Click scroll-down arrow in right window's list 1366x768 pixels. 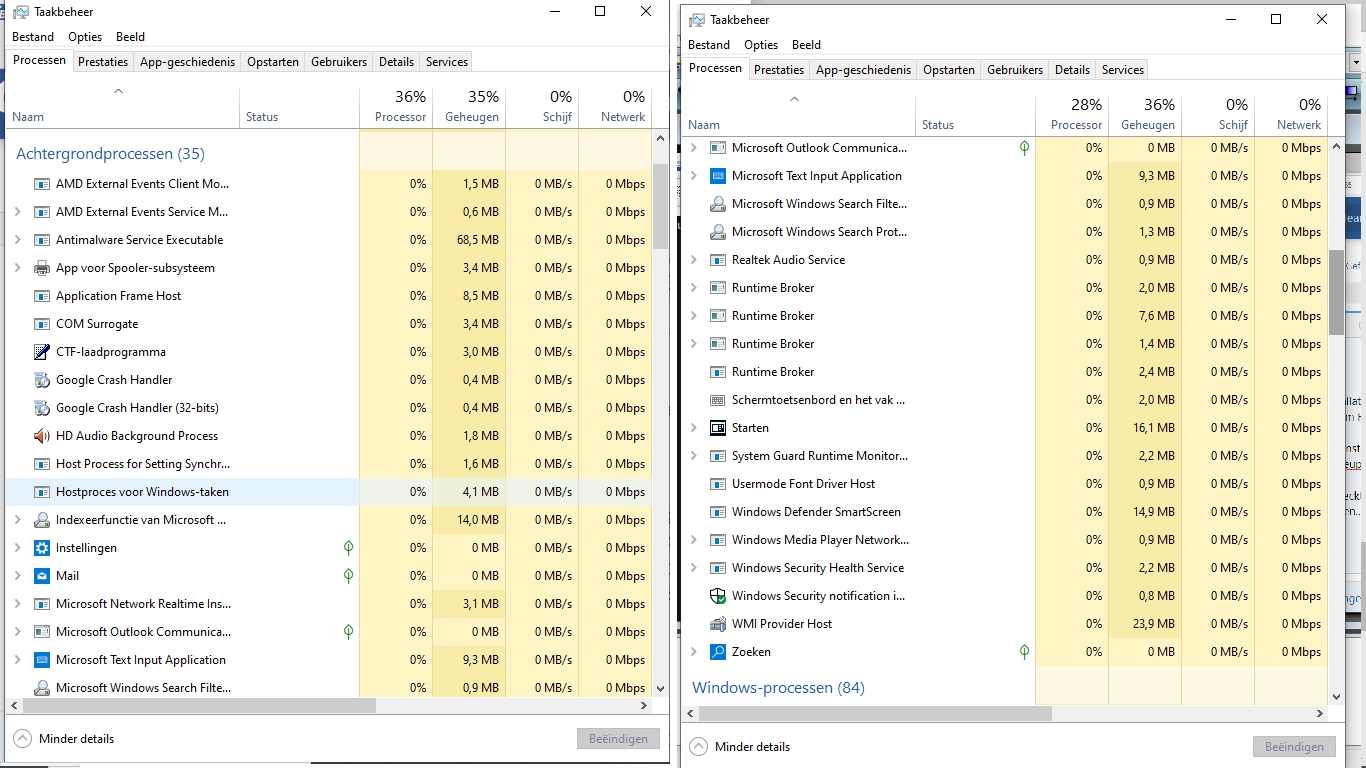coord(1336,697)
